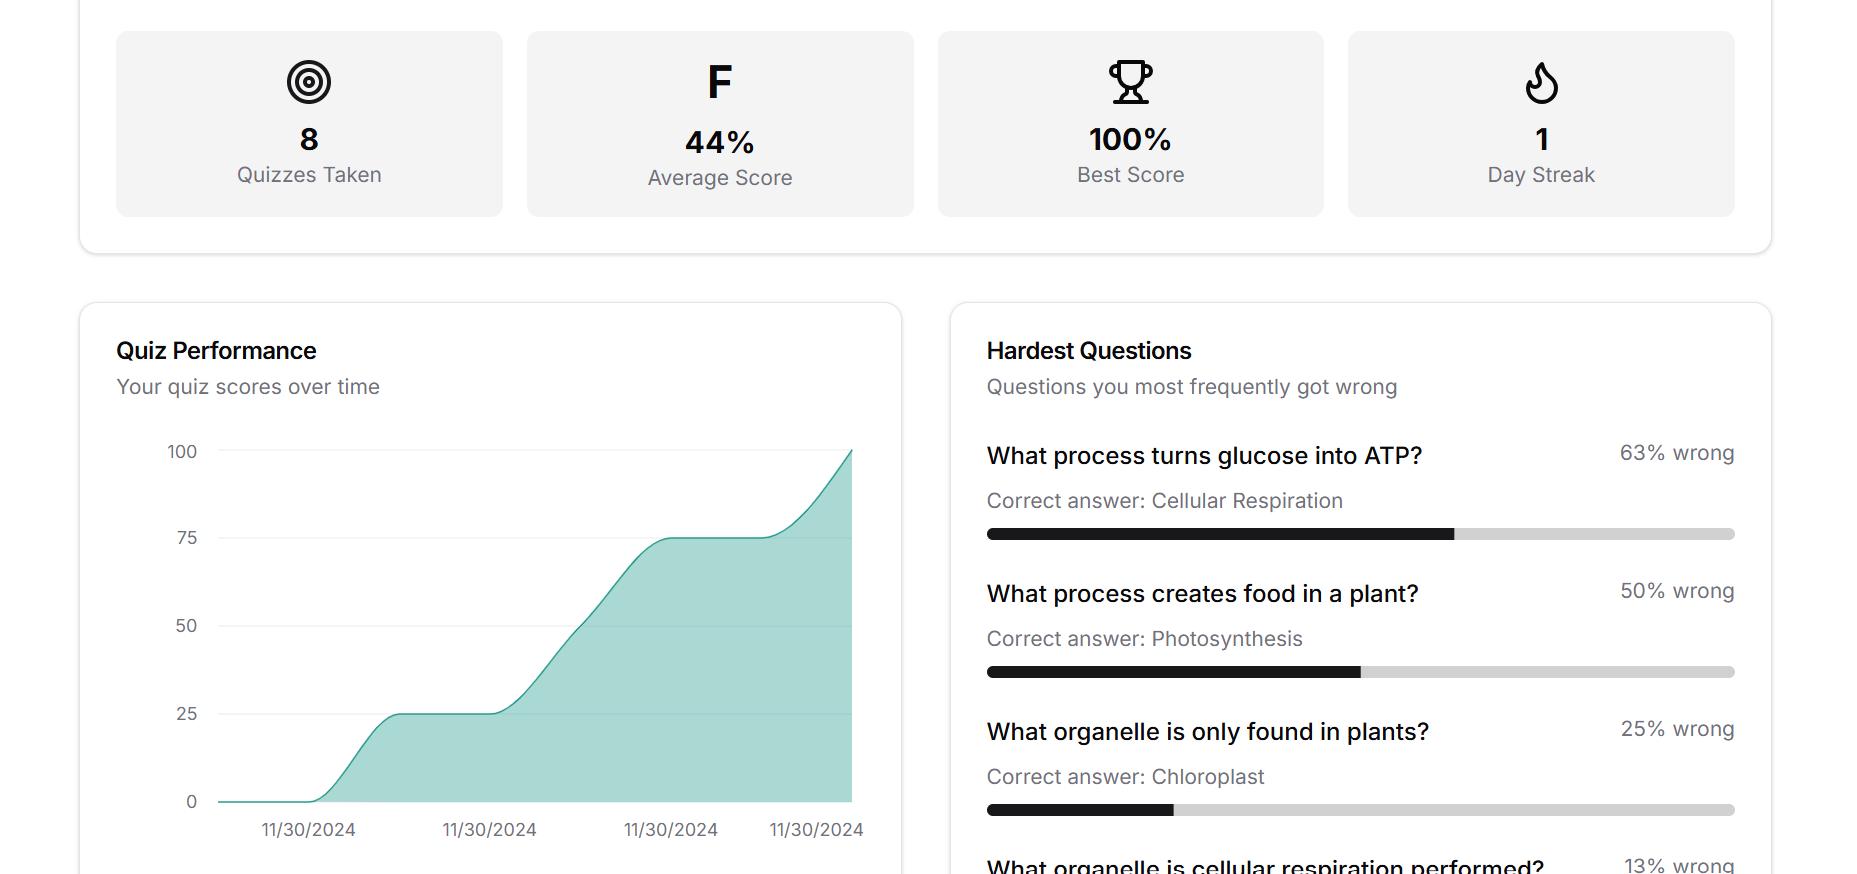This screenshot has height=874, width=1857.
Task: Select the Quizzes Taken stat card
Action: tap(309, 124)
